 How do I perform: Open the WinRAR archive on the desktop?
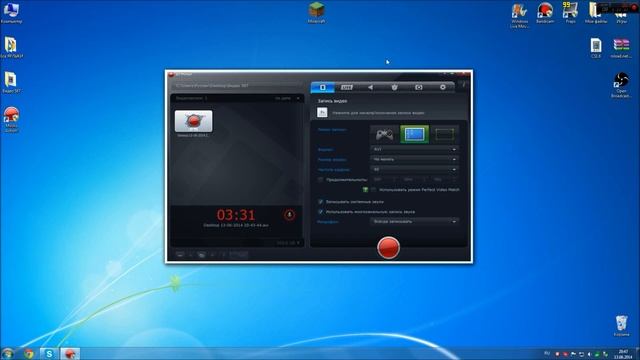tap(621, 48)
